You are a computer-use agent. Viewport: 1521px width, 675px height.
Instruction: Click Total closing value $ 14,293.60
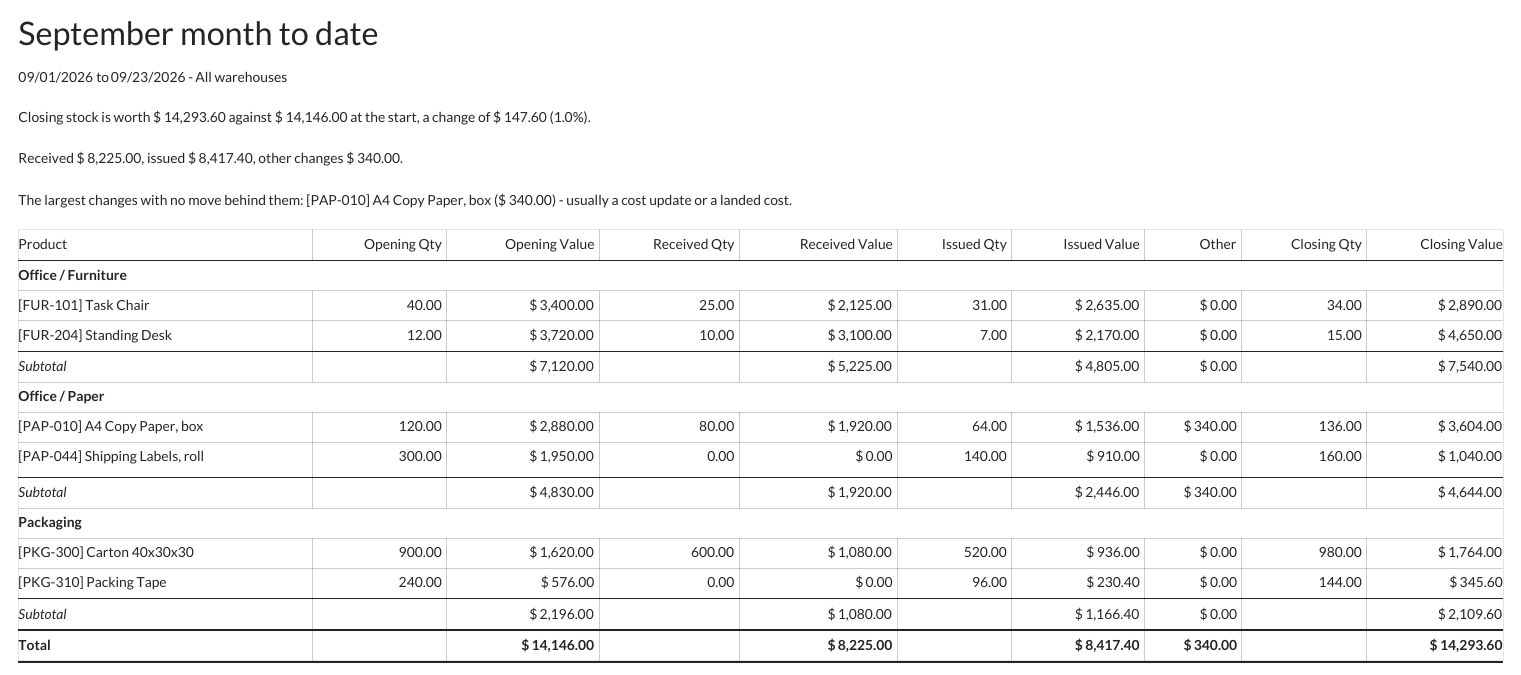[x=1465, y=645]
